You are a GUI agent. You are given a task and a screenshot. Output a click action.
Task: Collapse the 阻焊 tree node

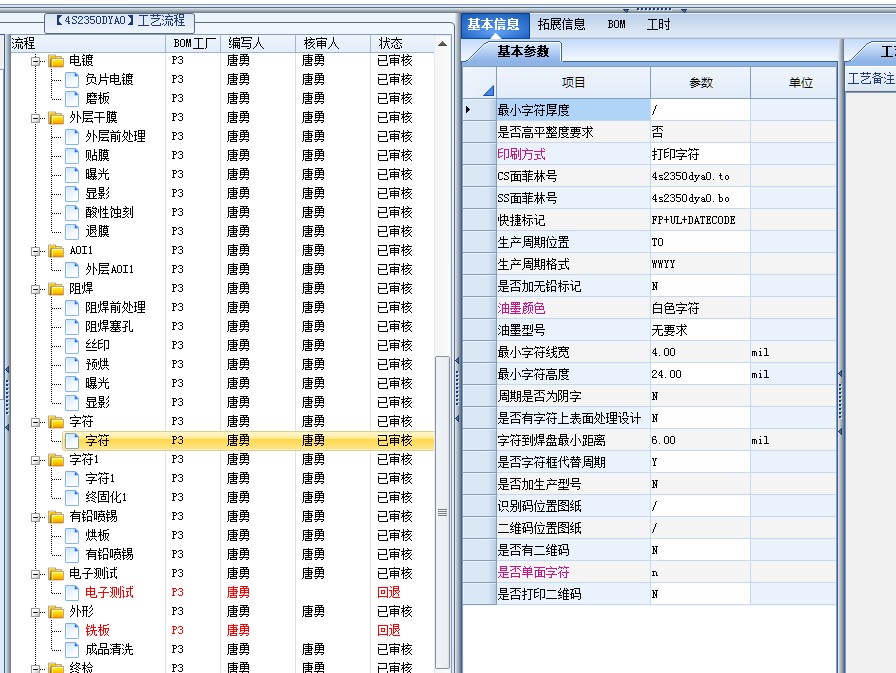(x=35, y=289)
